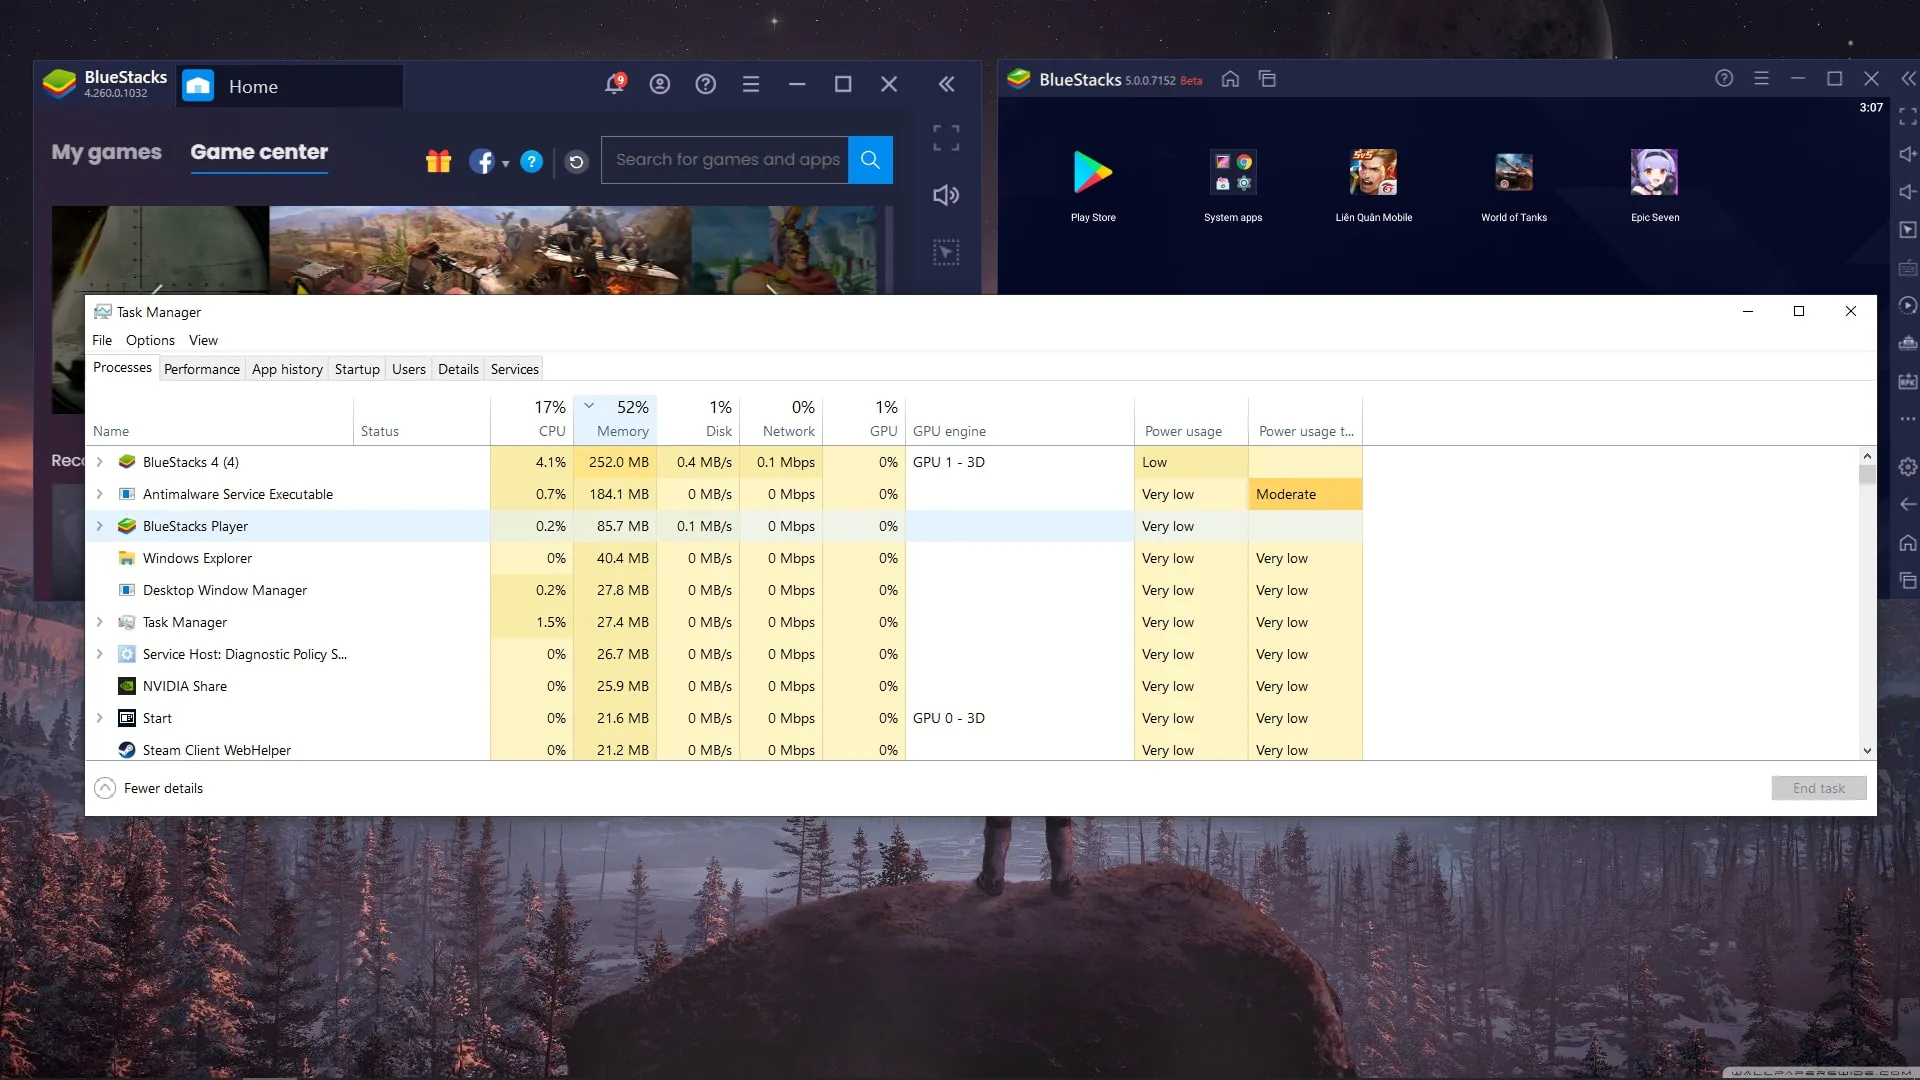Click End task button
The height and width of the screenshot is (1080, 1920).
click(1818, 788)
